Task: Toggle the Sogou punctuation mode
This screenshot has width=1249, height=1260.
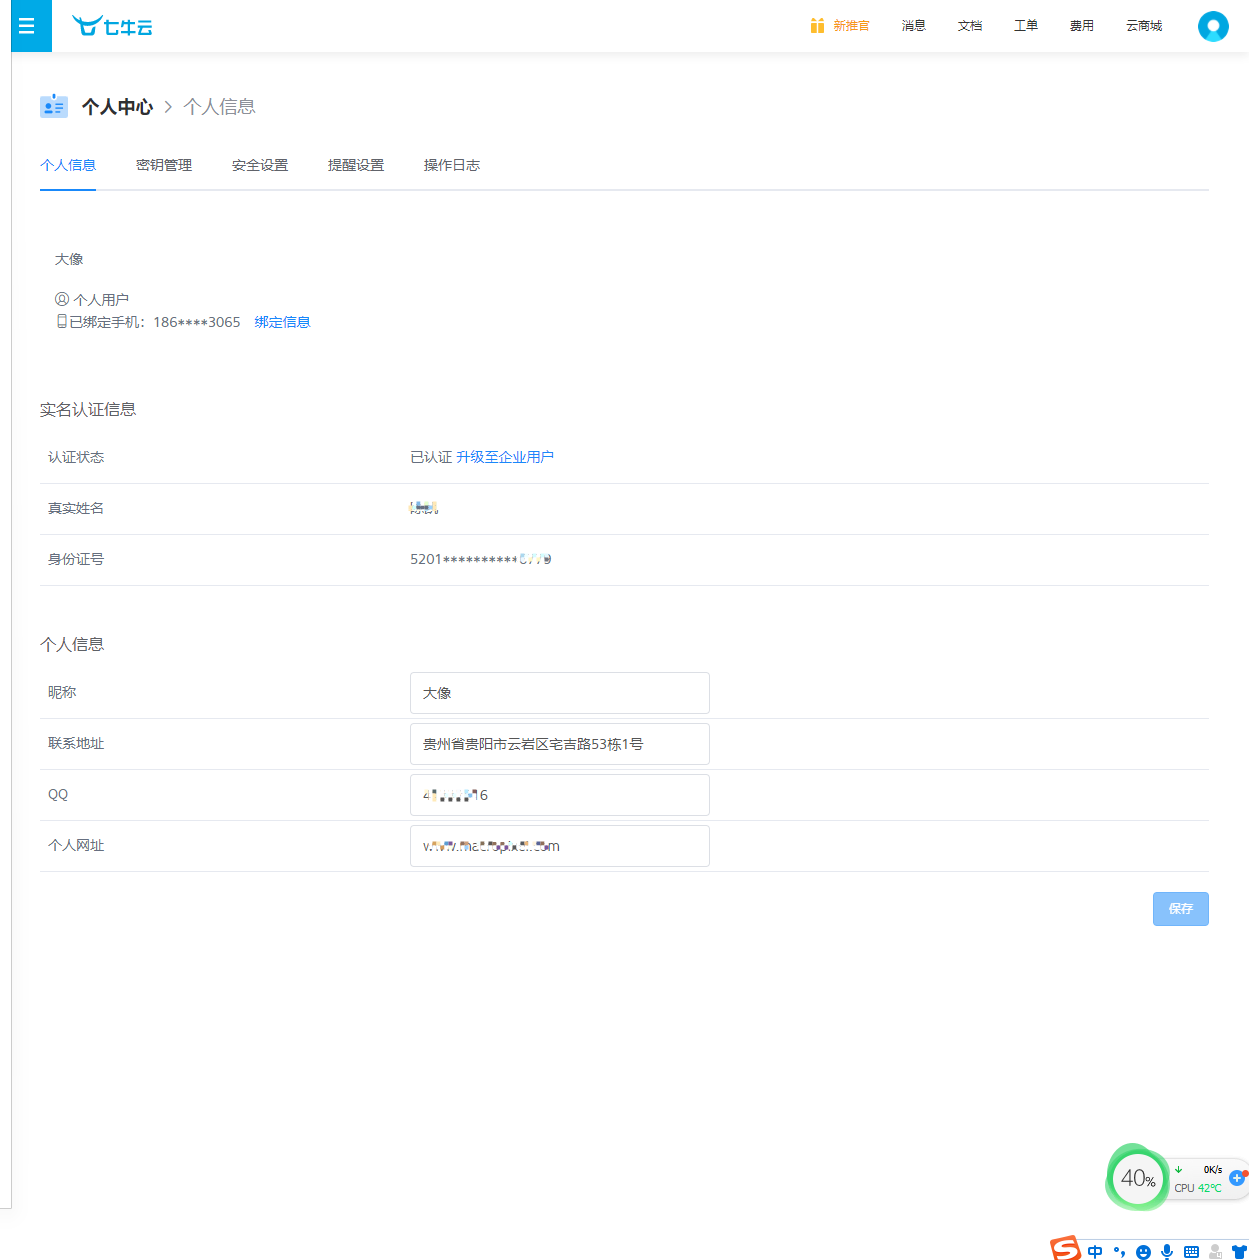Action: pos(1119,1251)
